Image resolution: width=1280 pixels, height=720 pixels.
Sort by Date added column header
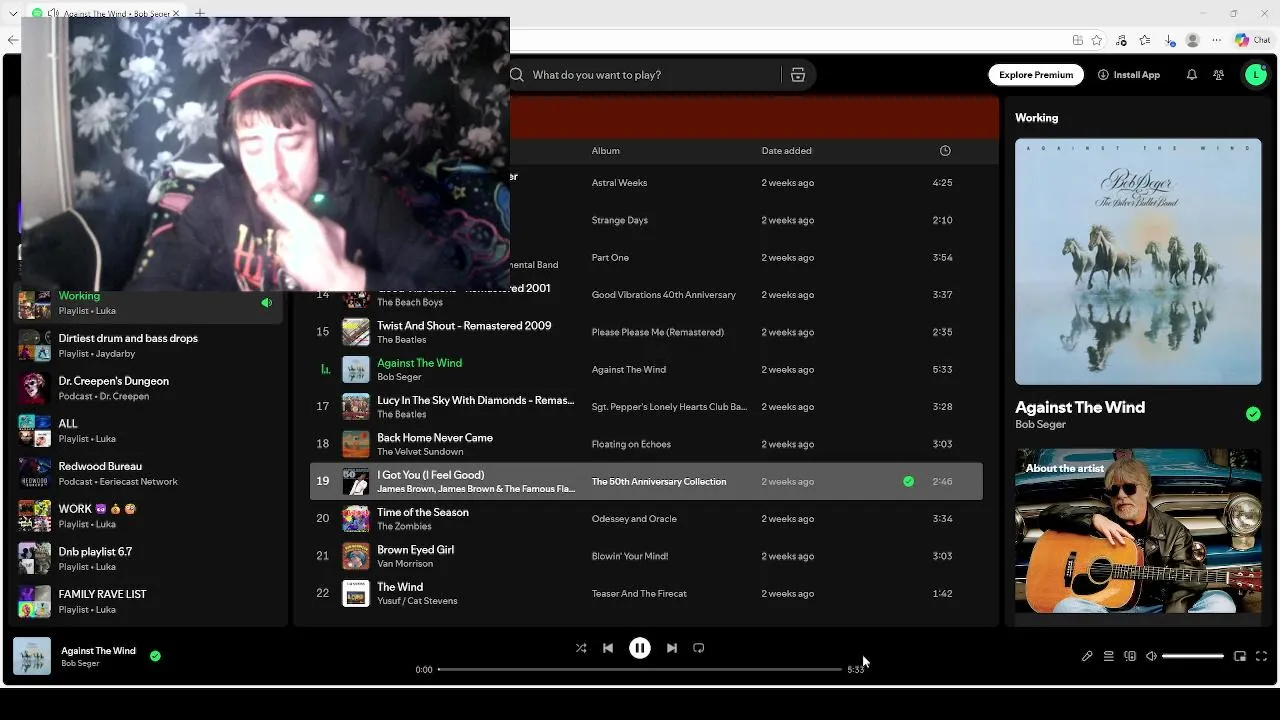pos(787,151)
